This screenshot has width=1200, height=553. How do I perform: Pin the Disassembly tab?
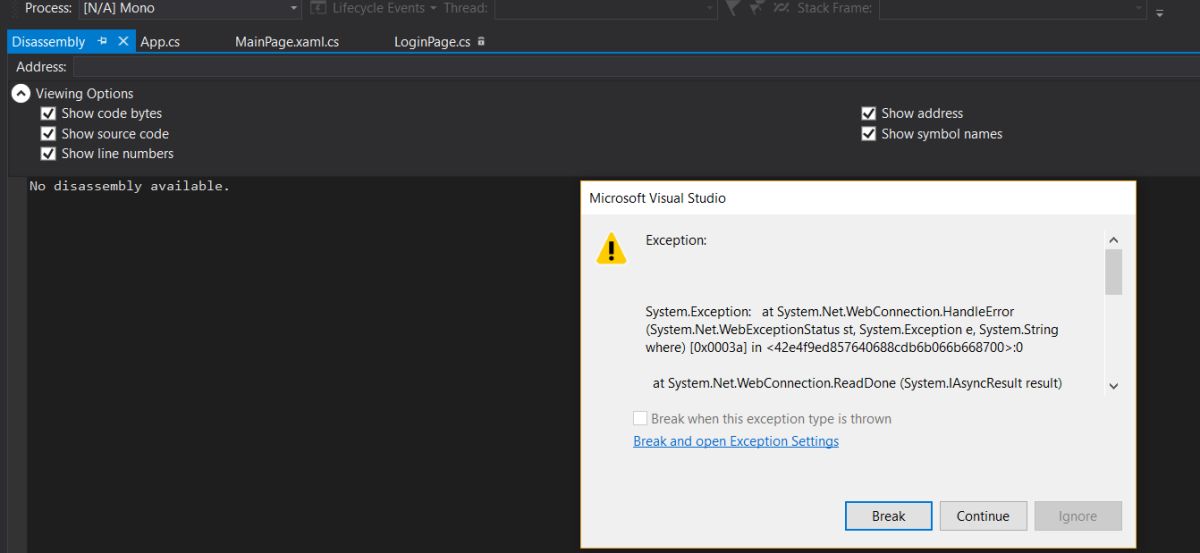click(103, 42)
